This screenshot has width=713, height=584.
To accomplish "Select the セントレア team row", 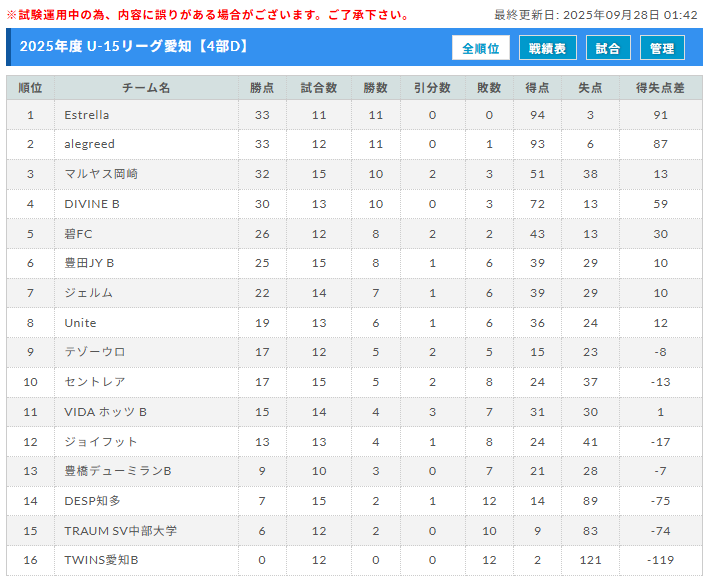I will click(x=95, y=382).
